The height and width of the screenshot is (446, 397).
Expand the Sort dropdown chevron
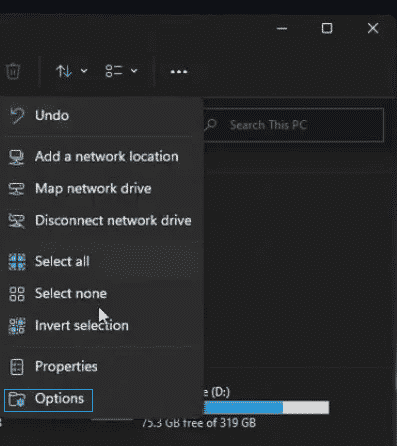pyautogui.click(x=84, y=71)
